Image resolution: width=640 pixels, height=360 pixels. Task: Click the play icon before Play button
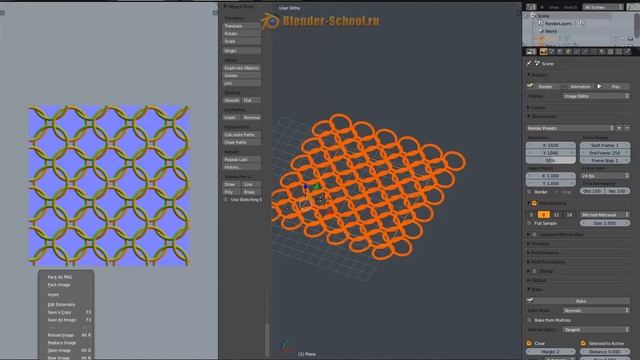[599, 86]
